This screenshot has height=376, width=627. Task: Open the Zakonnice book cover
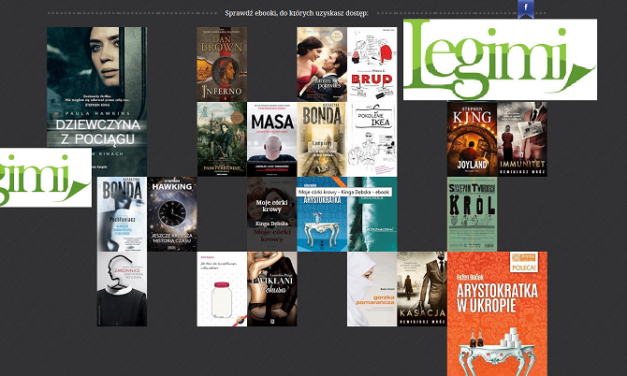pos(122,289)
